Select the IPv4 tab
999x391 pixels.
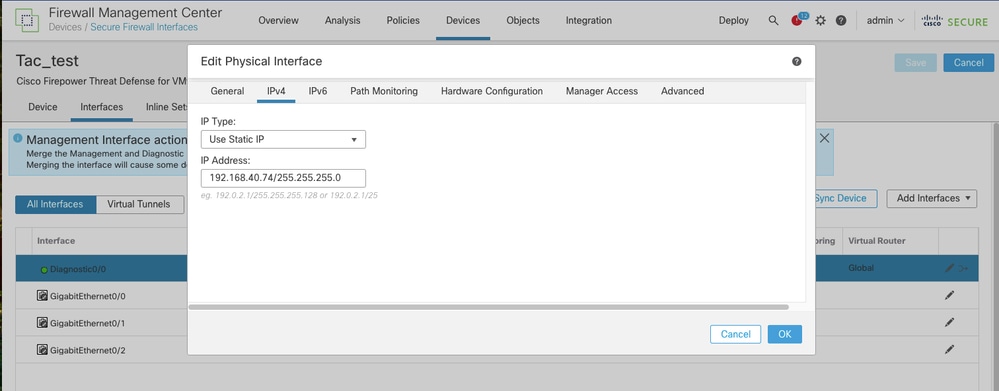click(x=276, y=91)
